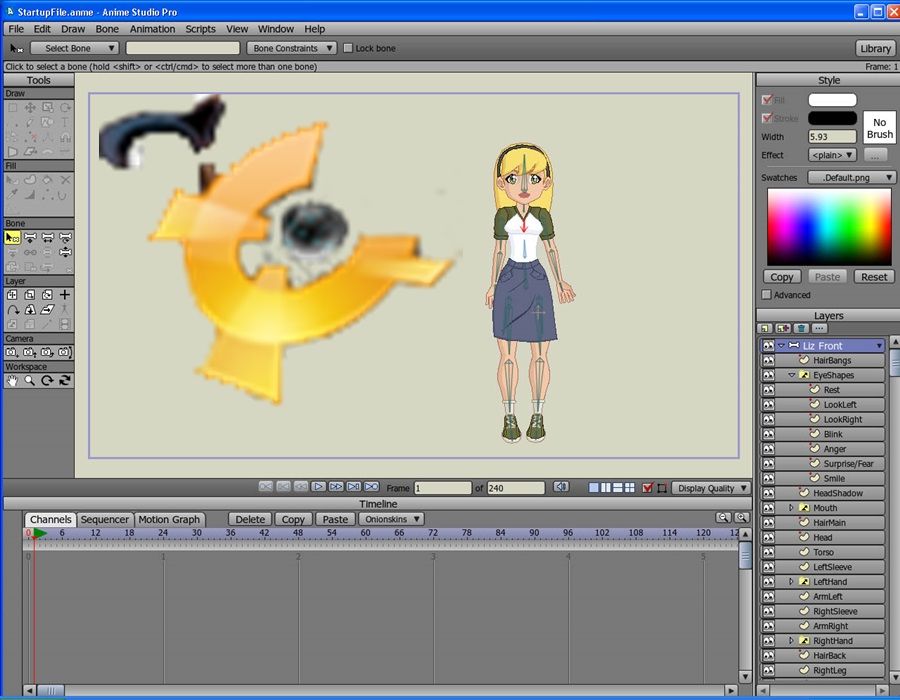Click the delete layer trash icon
900x700 pixels.
click(801, 328)
